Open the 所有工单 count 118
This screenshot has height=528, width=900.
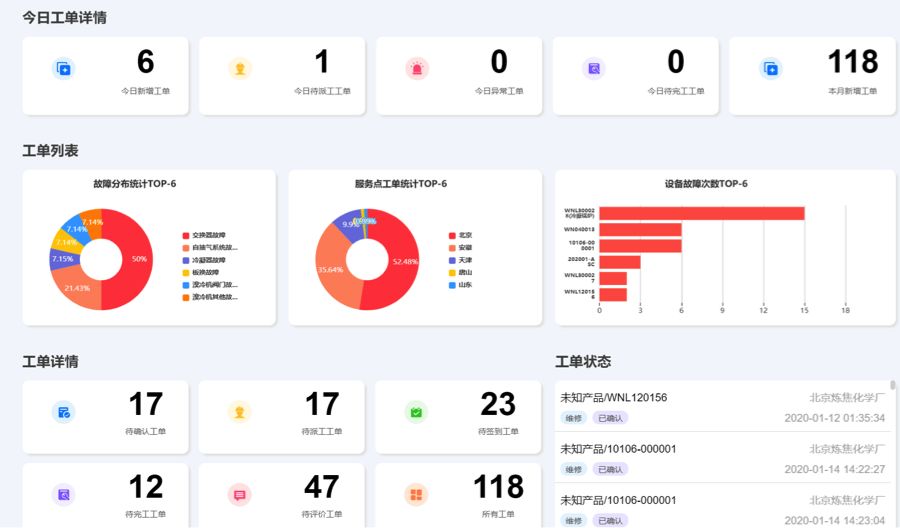coord(498,487)
